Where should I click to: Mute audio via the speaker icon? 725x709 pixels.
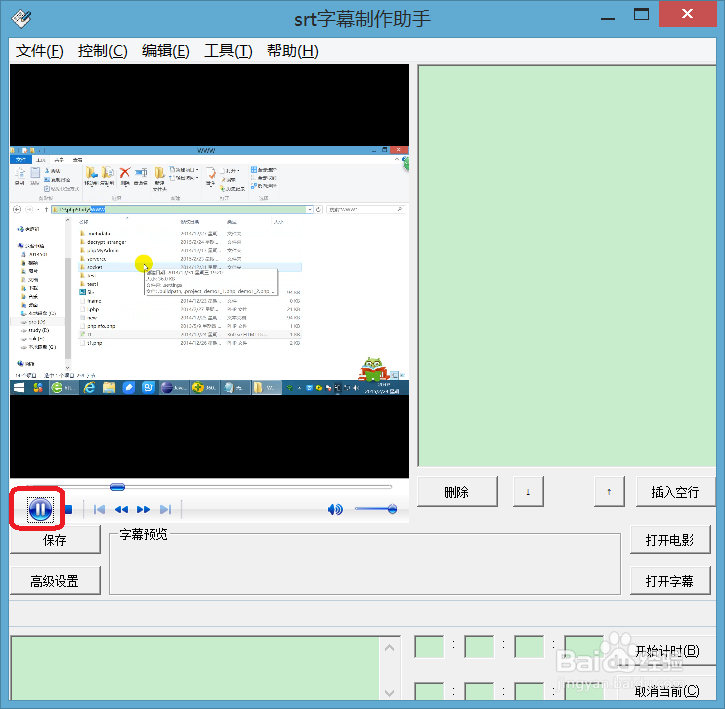pos(335,509)
